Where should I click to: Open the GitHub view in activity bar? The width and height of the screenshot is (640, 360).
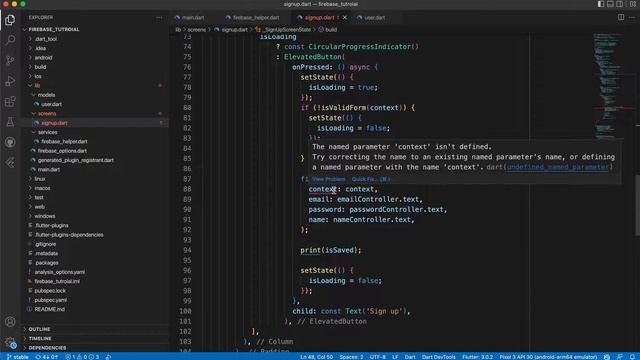pos(10,142)
